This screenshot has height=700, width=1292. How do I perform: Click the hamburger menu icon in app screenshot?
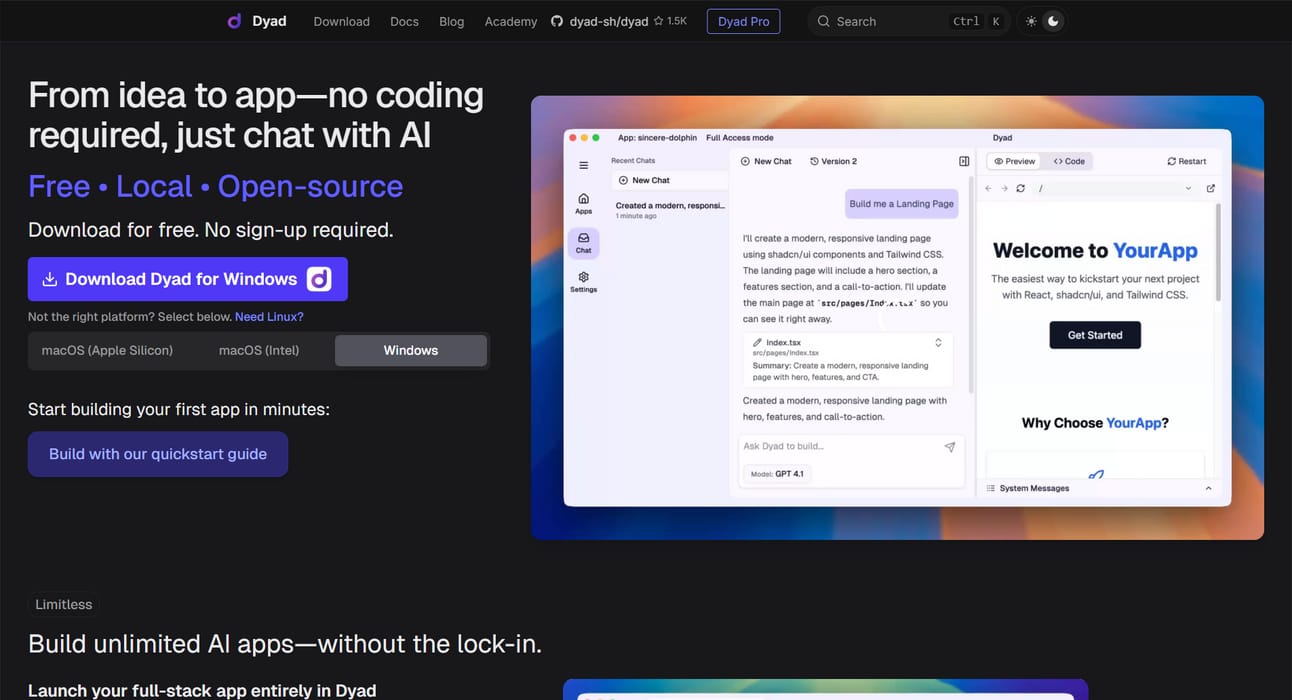coord(584,165)
